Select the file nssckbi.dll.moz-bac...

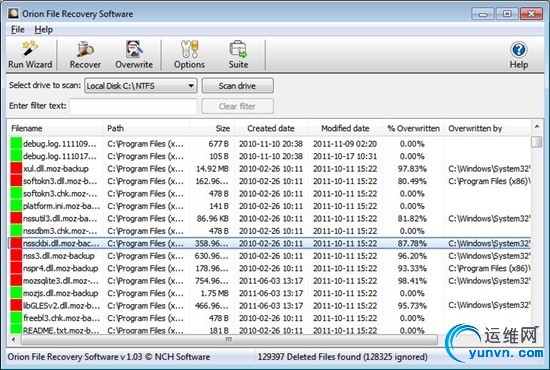coord(61,243)
